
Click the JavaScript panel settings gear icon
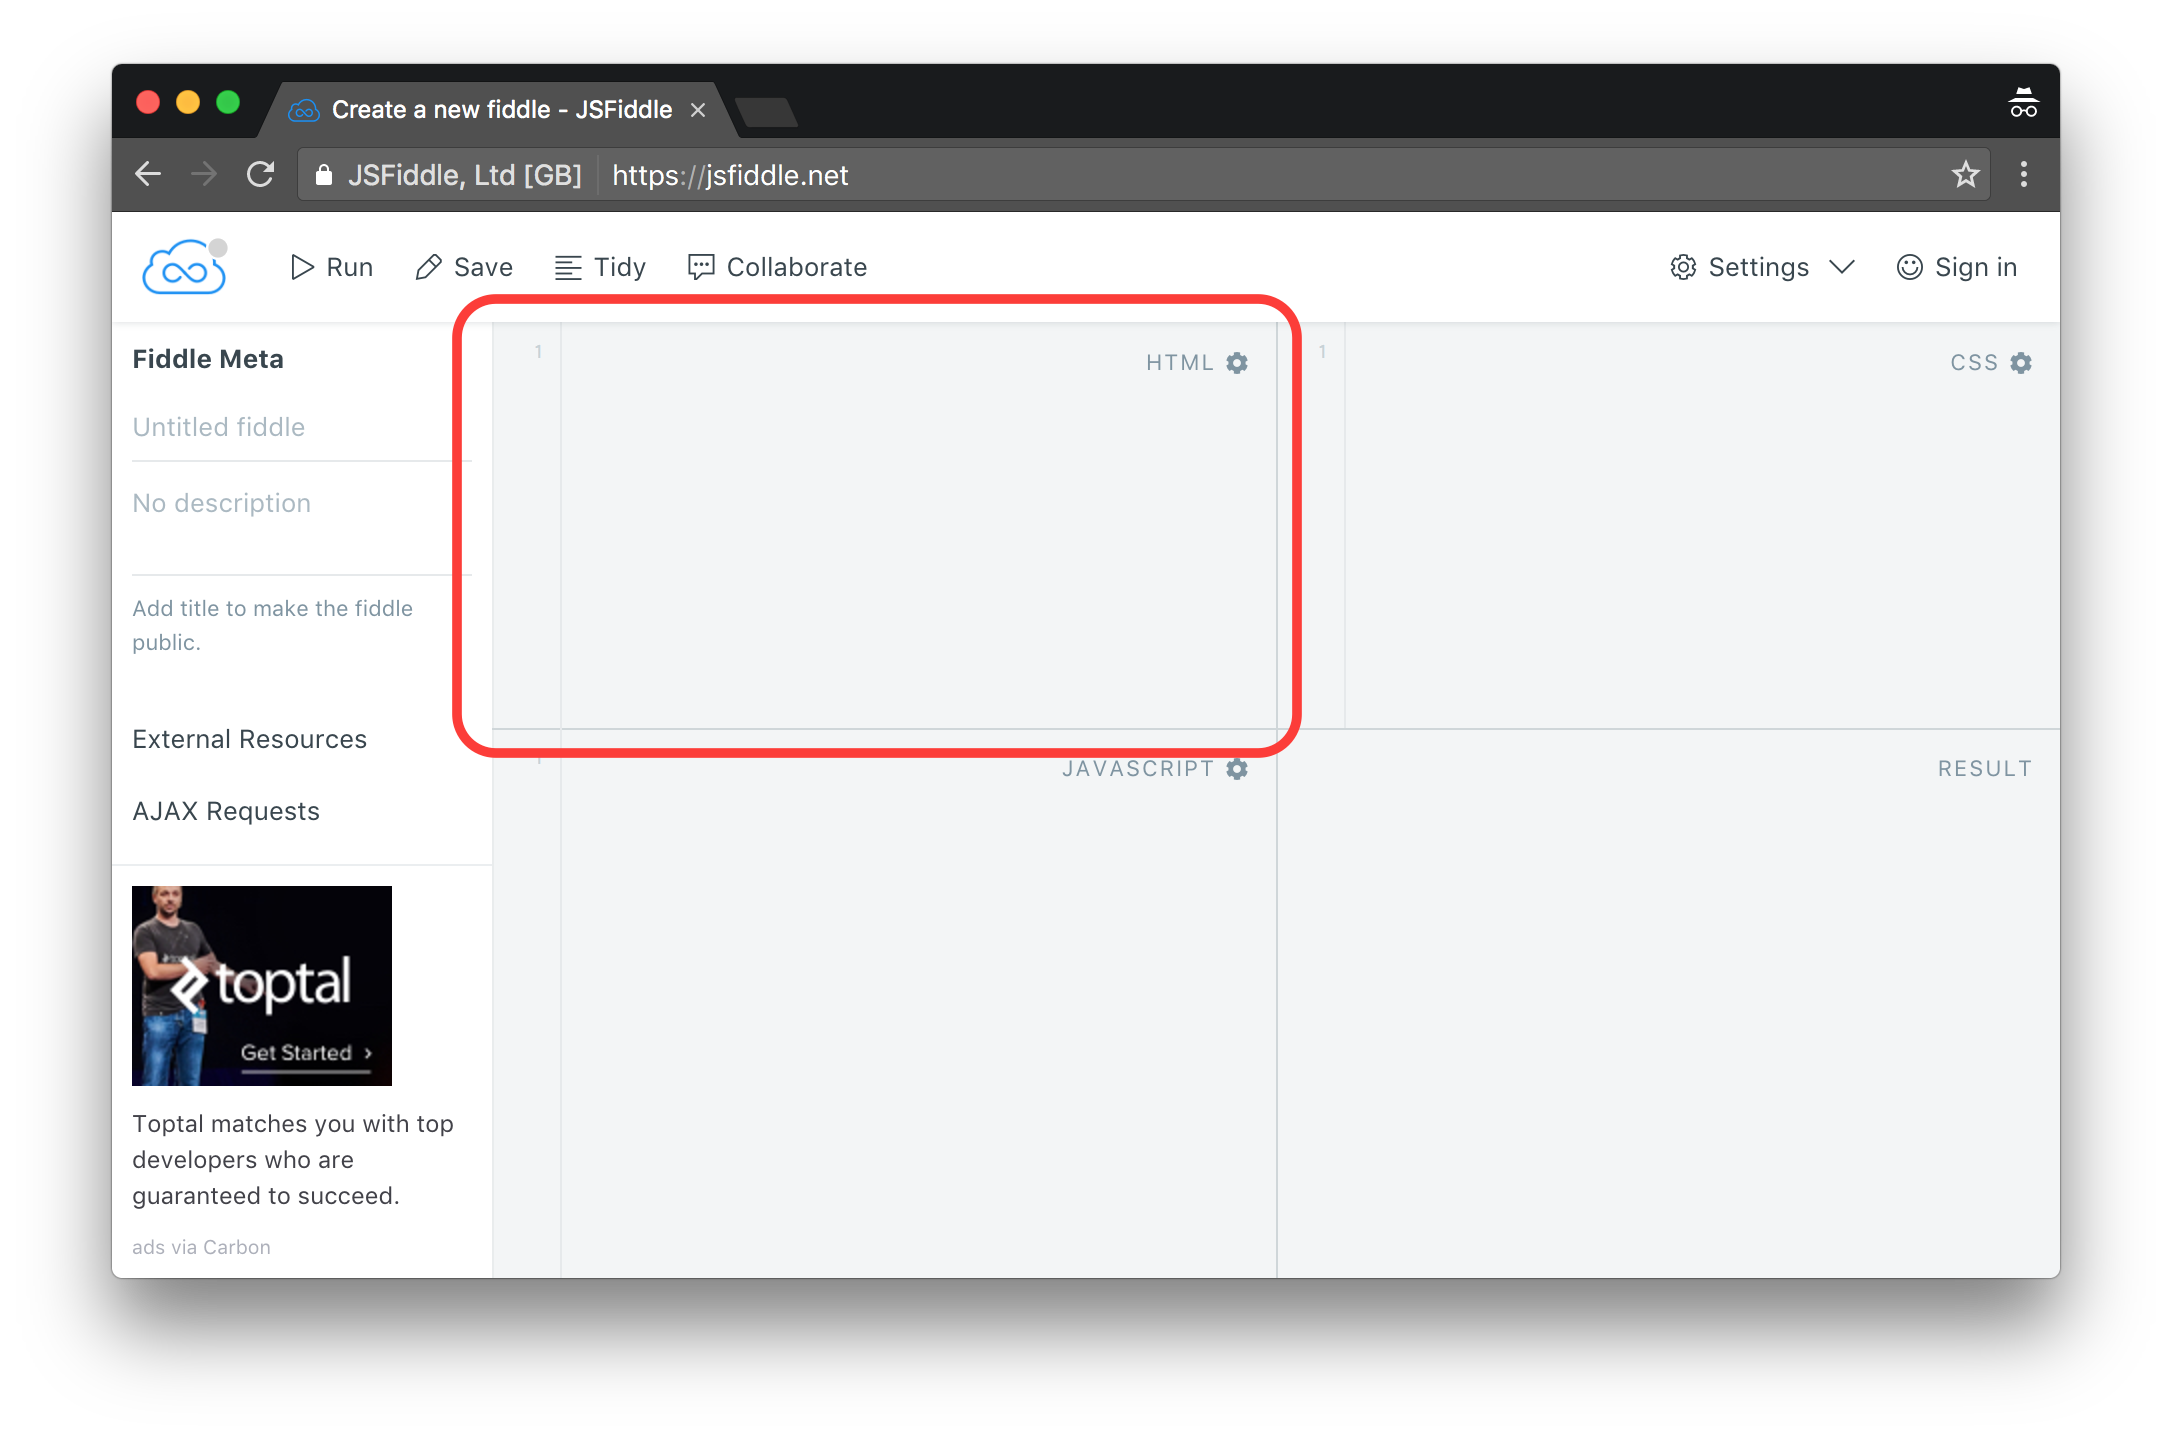(x=1243, y=767)
